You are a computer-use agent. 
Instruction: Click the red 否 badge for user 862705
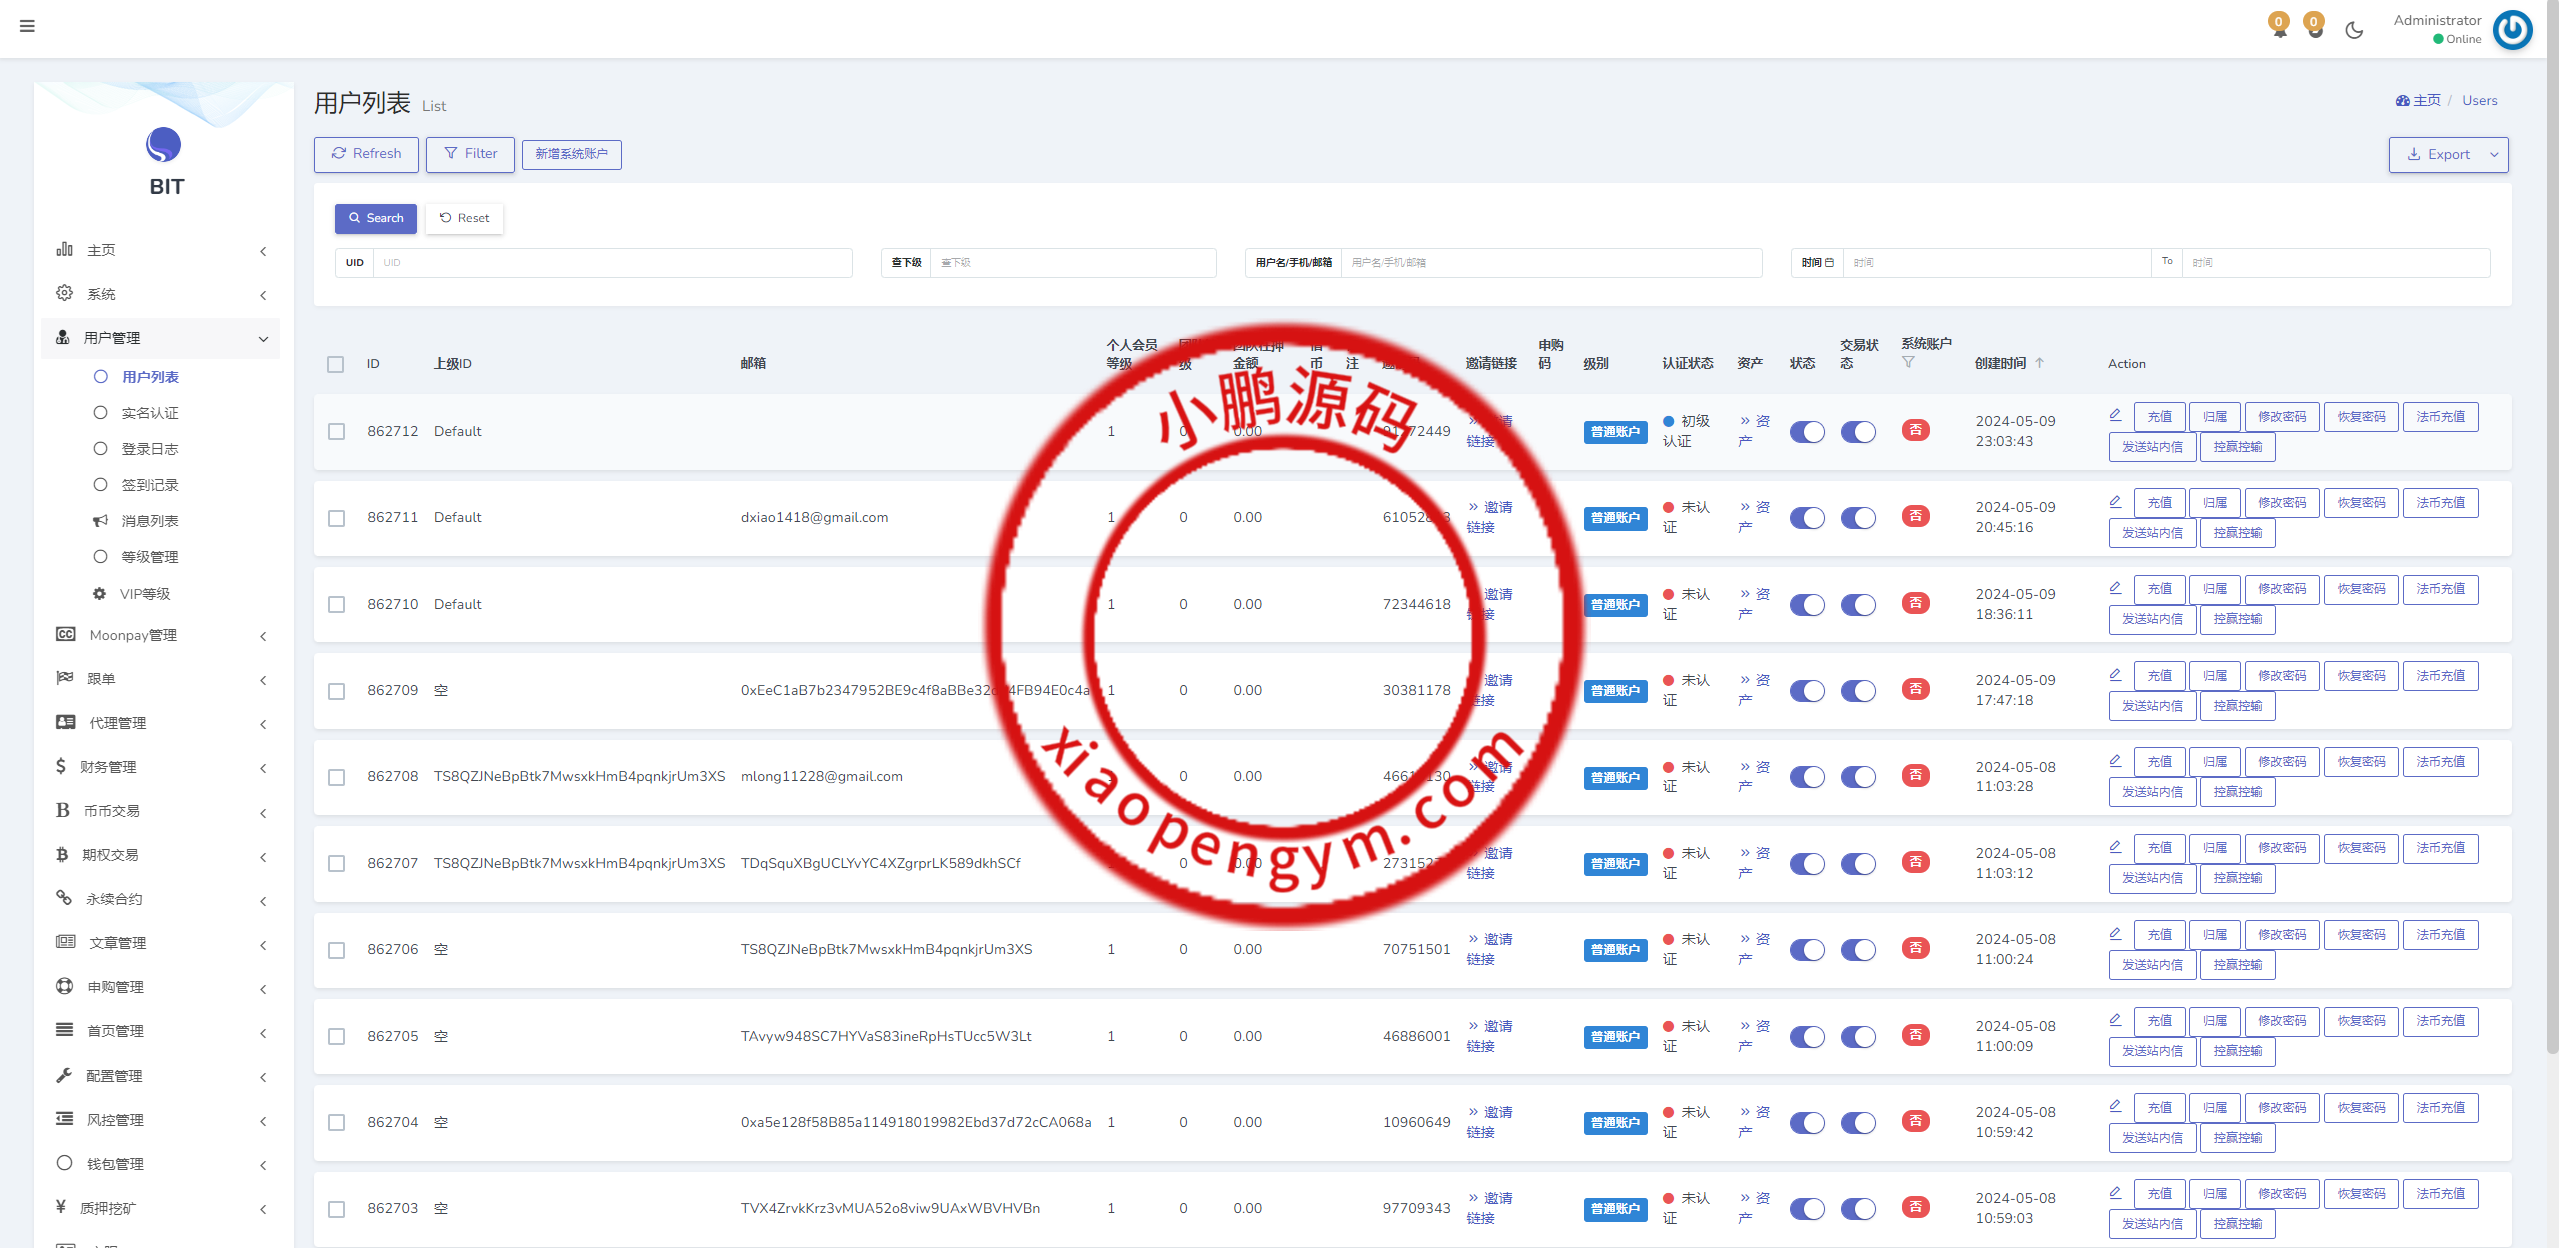[1915, 1035]
